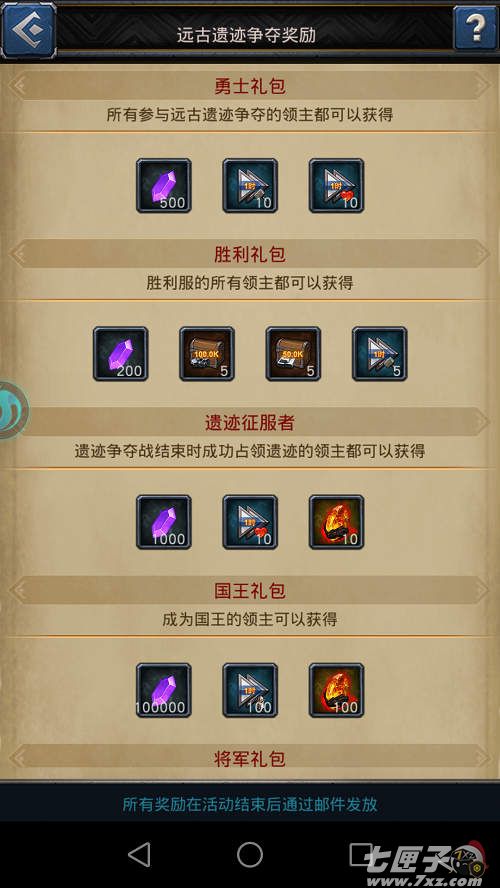
Task: Select the speedup x100 in 国王礼包
Action: pyautogui.click(x=250, y=690)
